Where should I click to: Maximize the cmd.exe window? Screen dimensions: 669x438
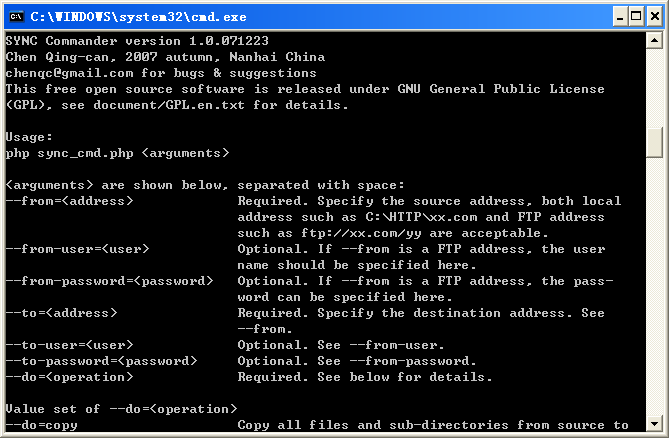coord(636,17)
